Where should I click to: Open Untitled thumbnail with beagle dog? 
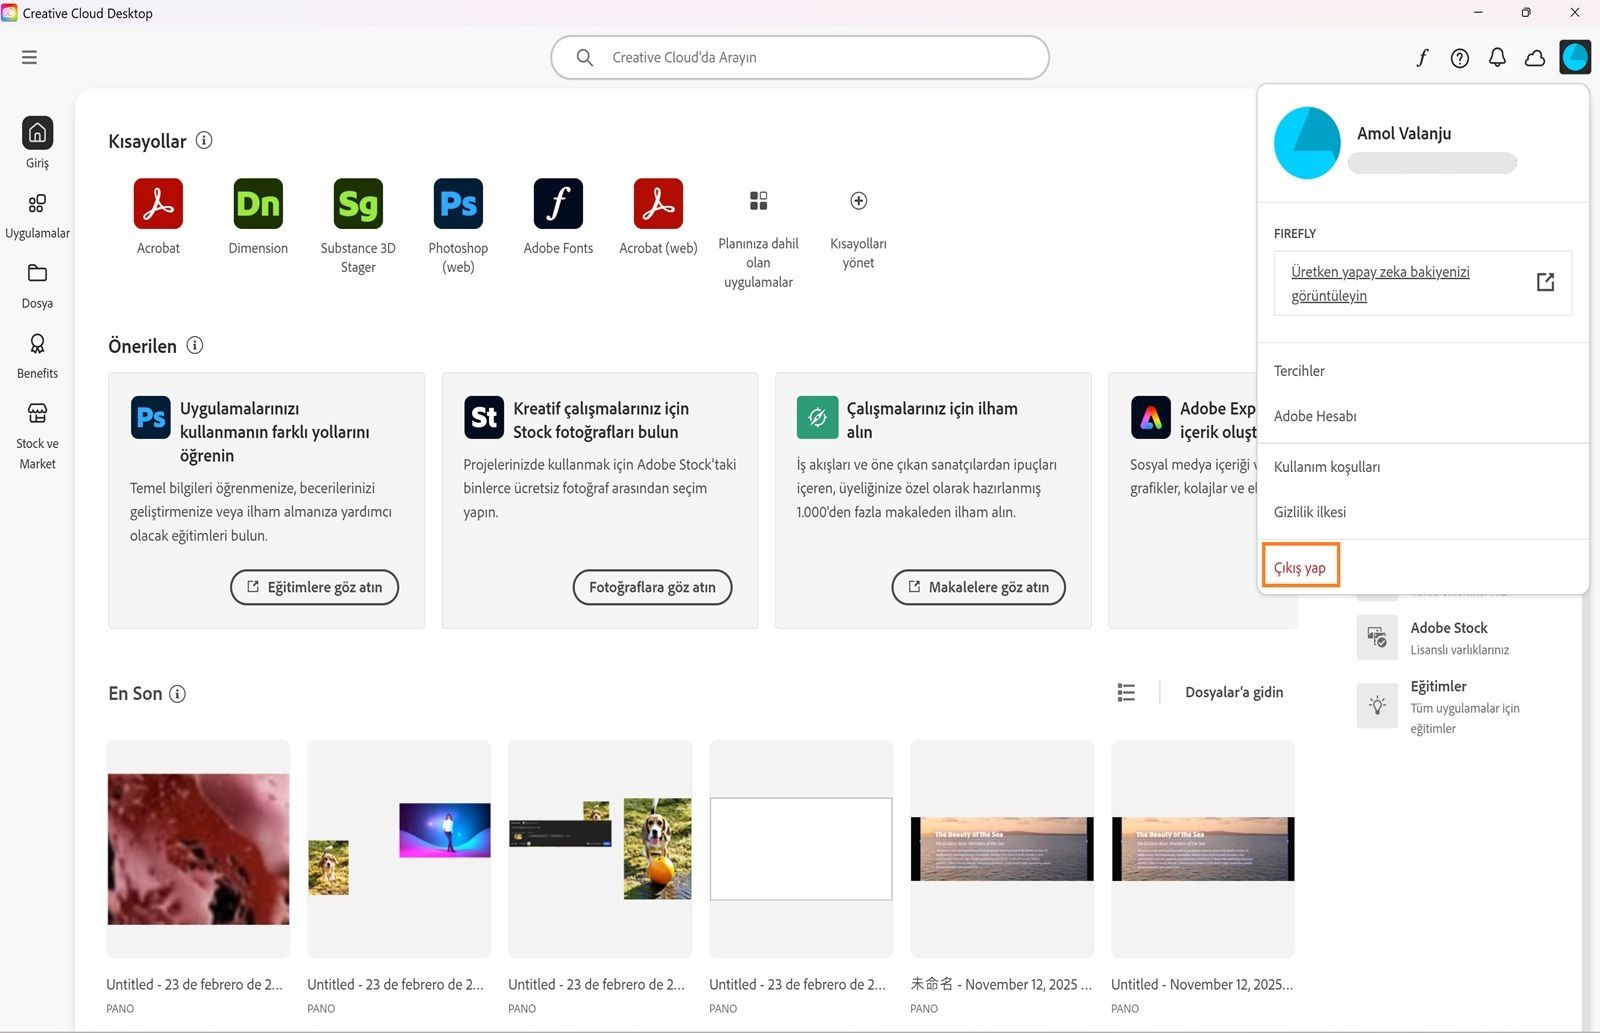[600, 849]
